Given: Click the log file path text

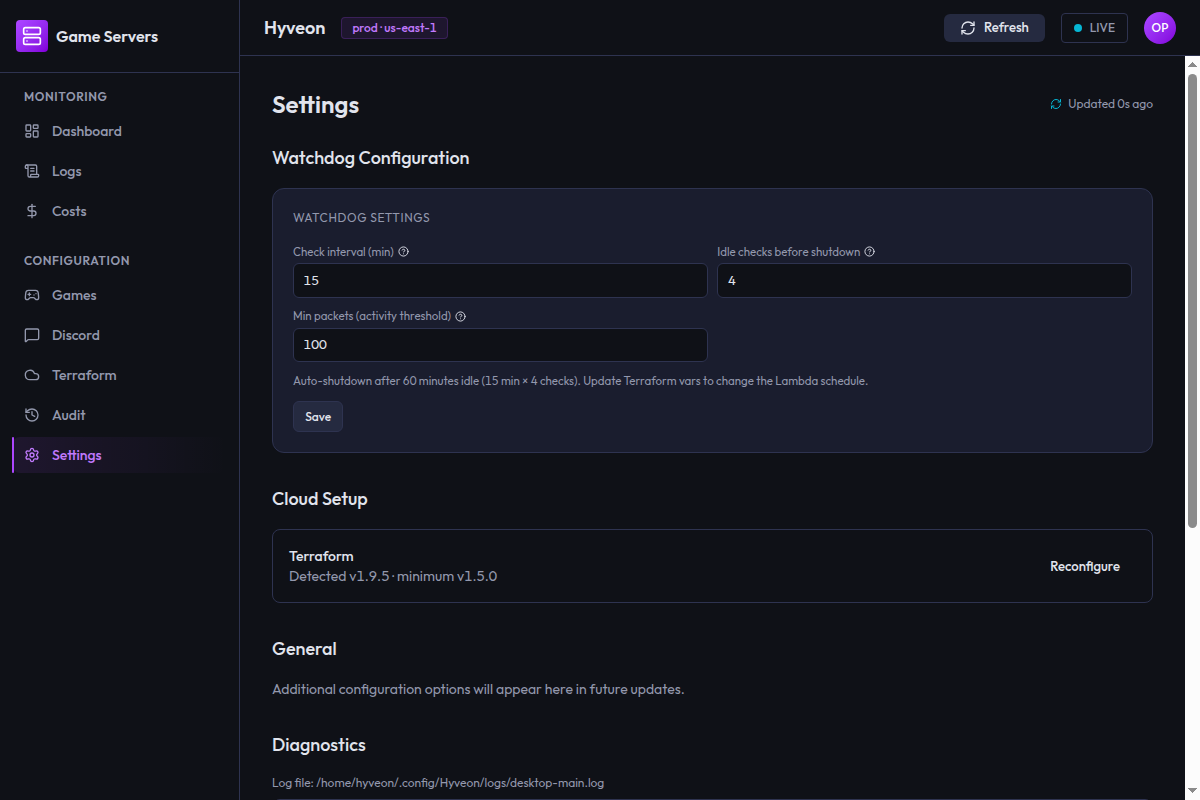Looking at the screenshot, I should 438,783.
